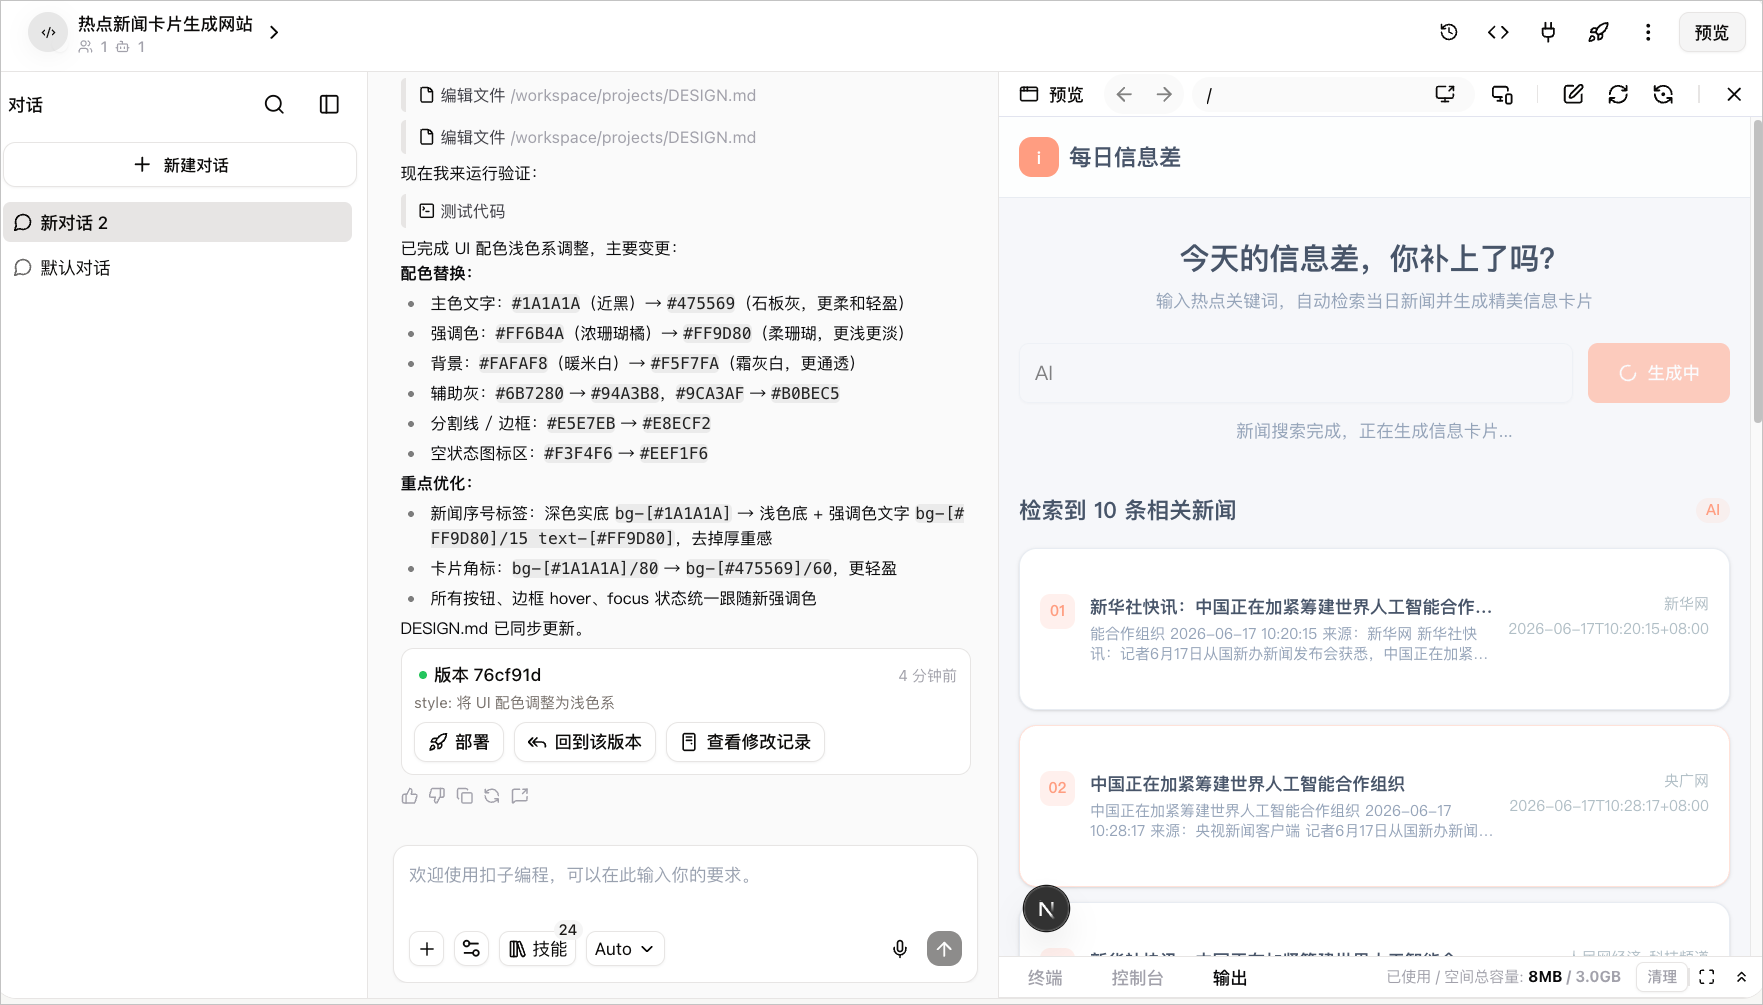Click the thumbs up feedback icon
The height and width of the screenshot is (1005, 1763).
tap(409, 796)
